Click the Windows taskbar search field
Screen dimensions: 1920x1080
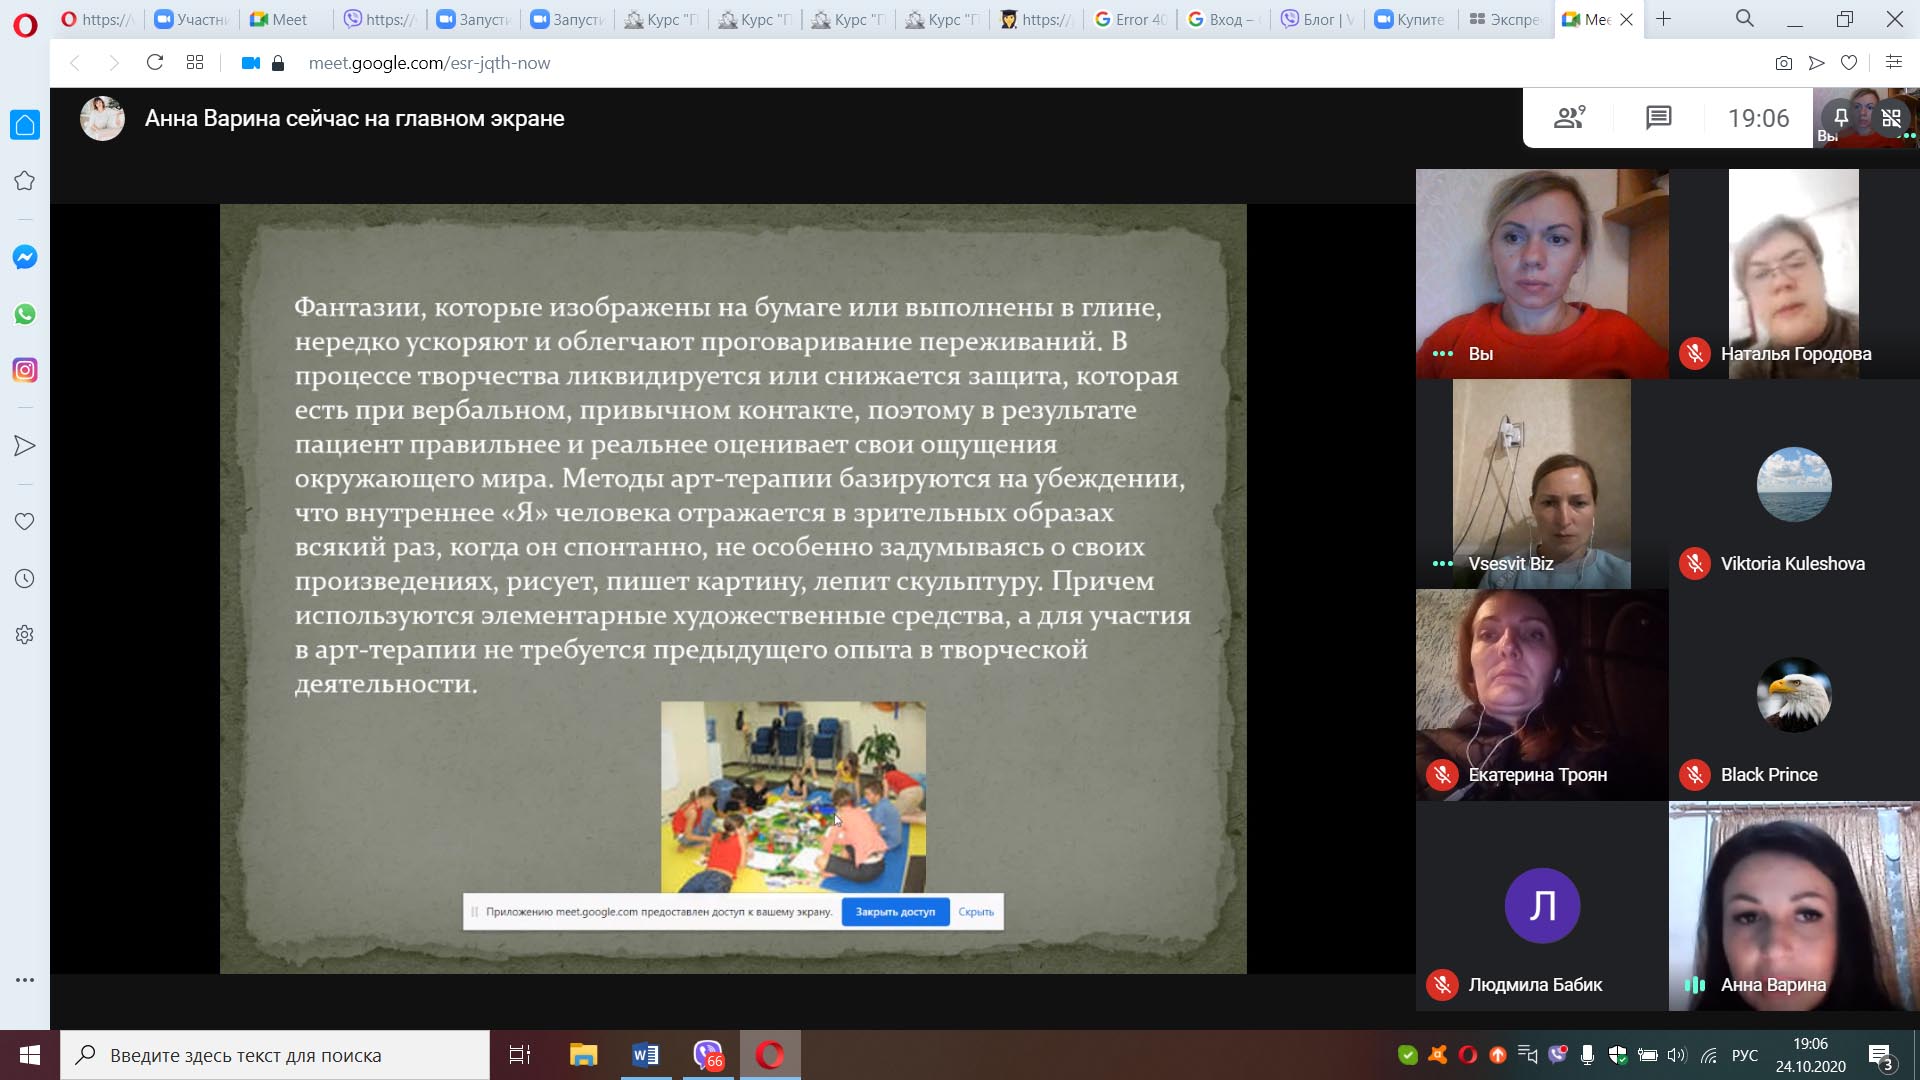pyautogui.click(x=275, y=1055)
